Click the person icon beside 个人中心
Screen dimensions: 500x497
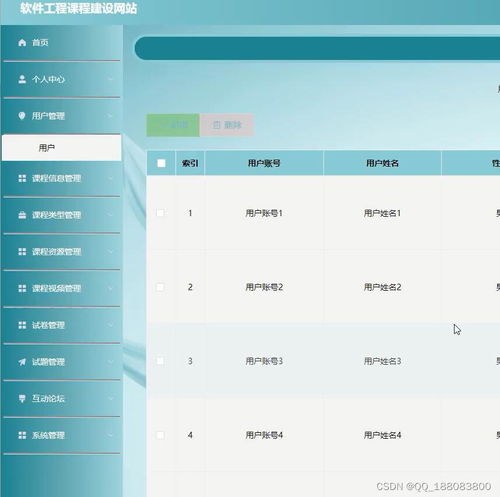tap(22, 79)
